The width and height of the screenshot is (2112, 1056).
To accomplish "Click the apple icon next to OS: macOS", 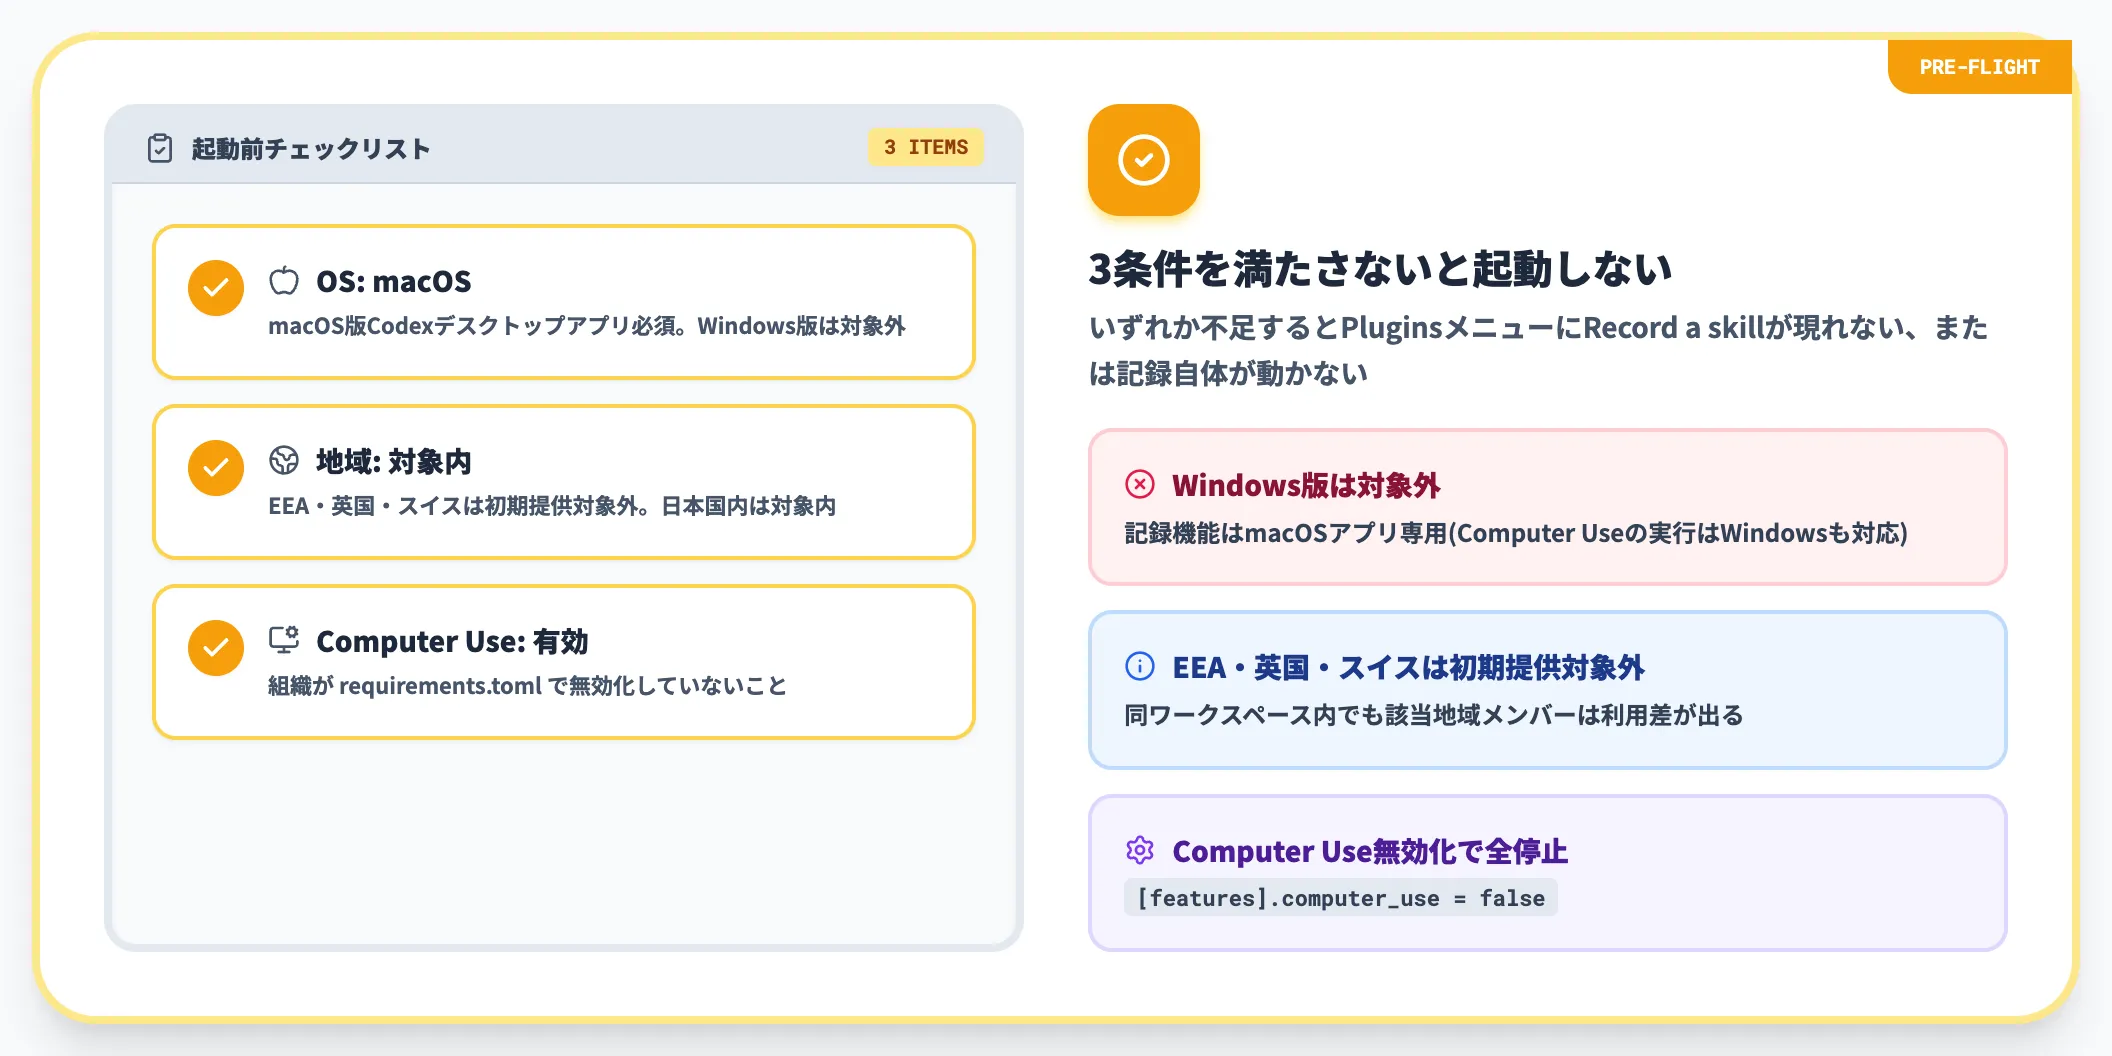I will pos(284,281).
